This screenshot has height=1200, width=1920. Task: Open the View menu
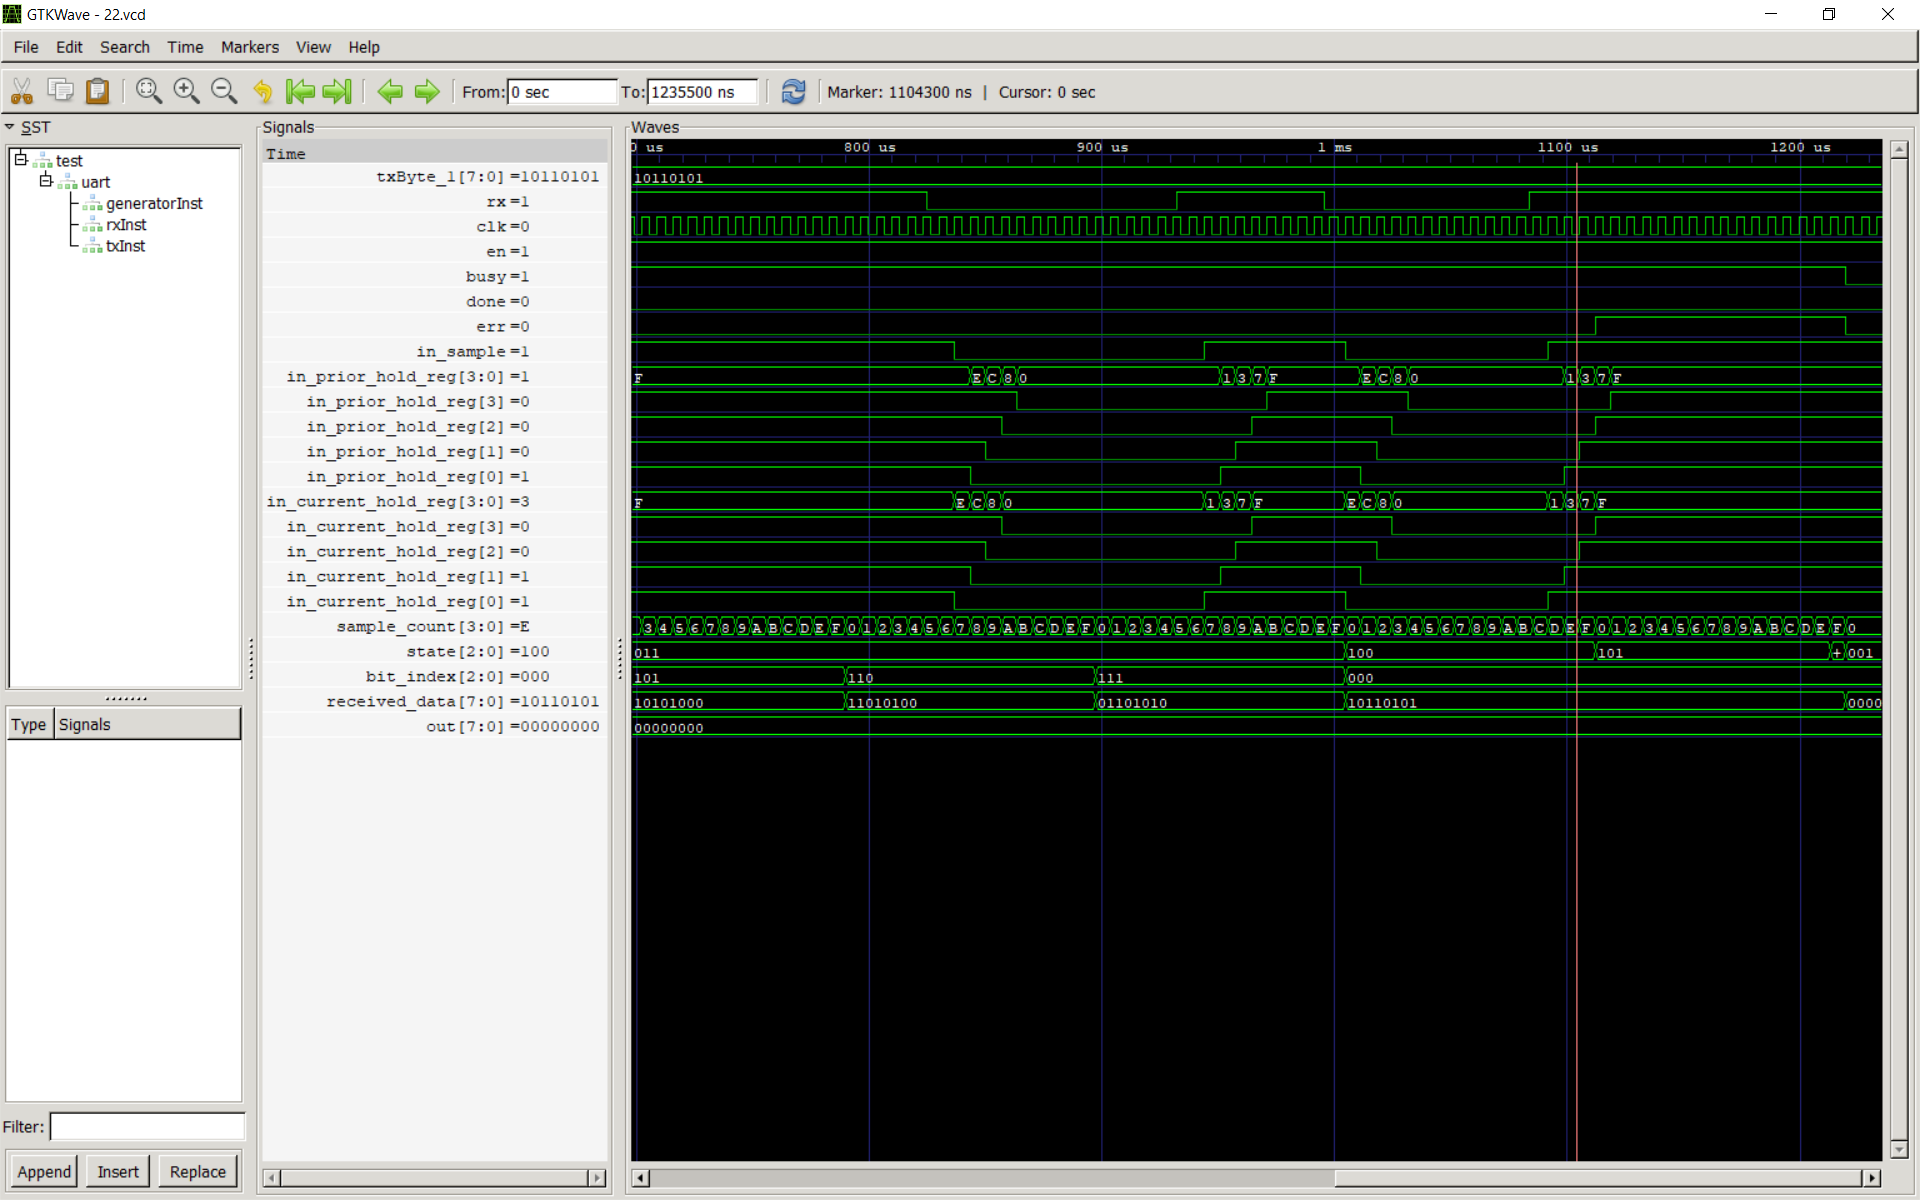313,47
